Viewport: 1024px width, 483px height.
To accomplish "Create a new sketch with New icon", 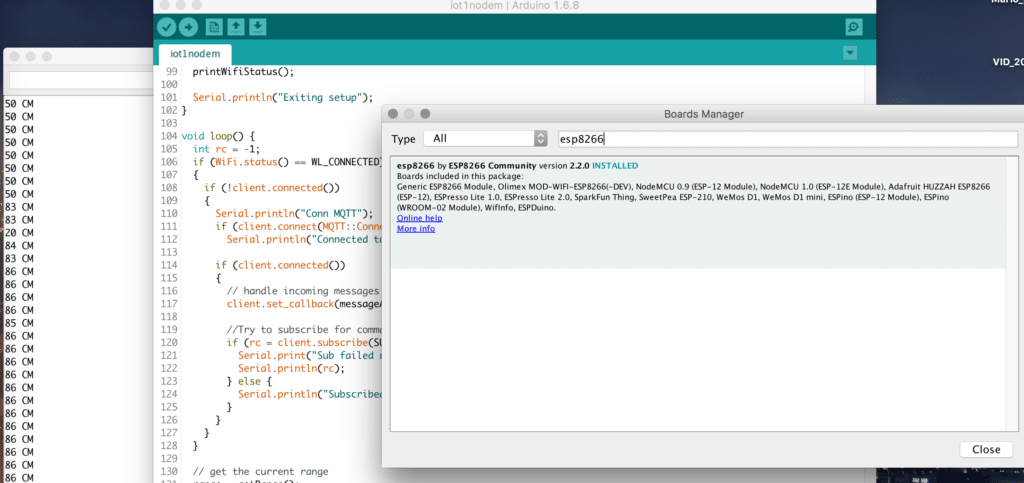I will tap(214, 27).
